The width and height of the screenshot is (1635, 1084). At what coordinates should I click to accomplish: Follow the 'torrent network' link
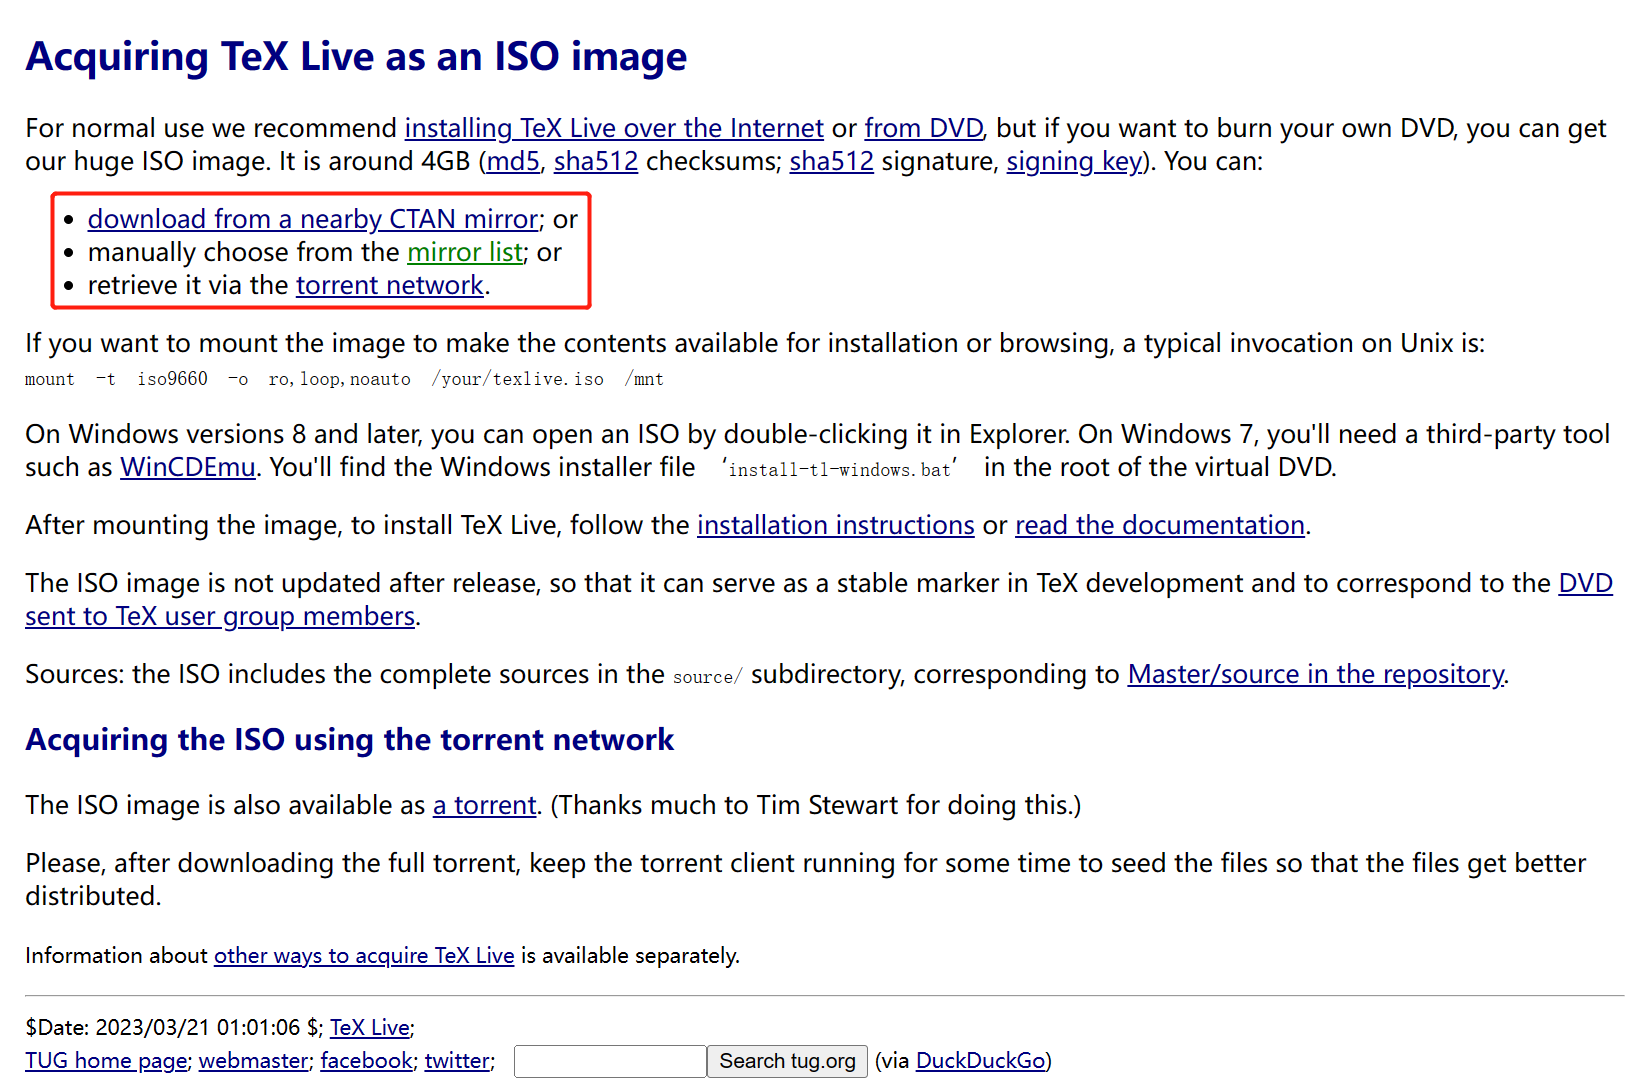(390, 285)
